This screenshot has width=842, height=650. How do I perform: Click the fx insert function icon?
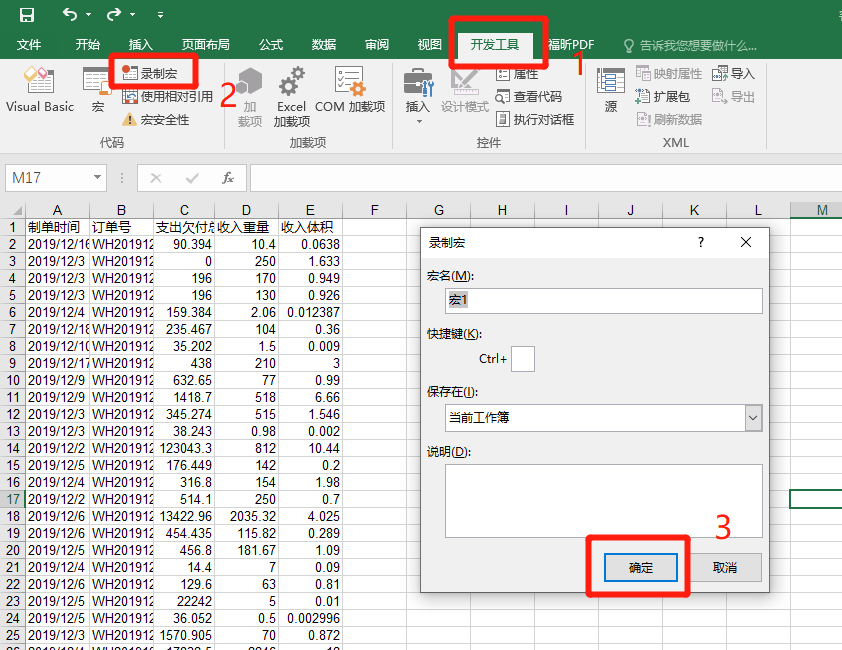[x=228, y=178]
